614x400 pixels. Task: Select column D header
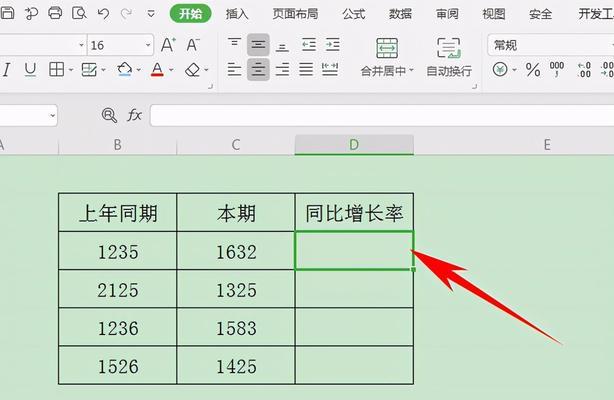354,145
